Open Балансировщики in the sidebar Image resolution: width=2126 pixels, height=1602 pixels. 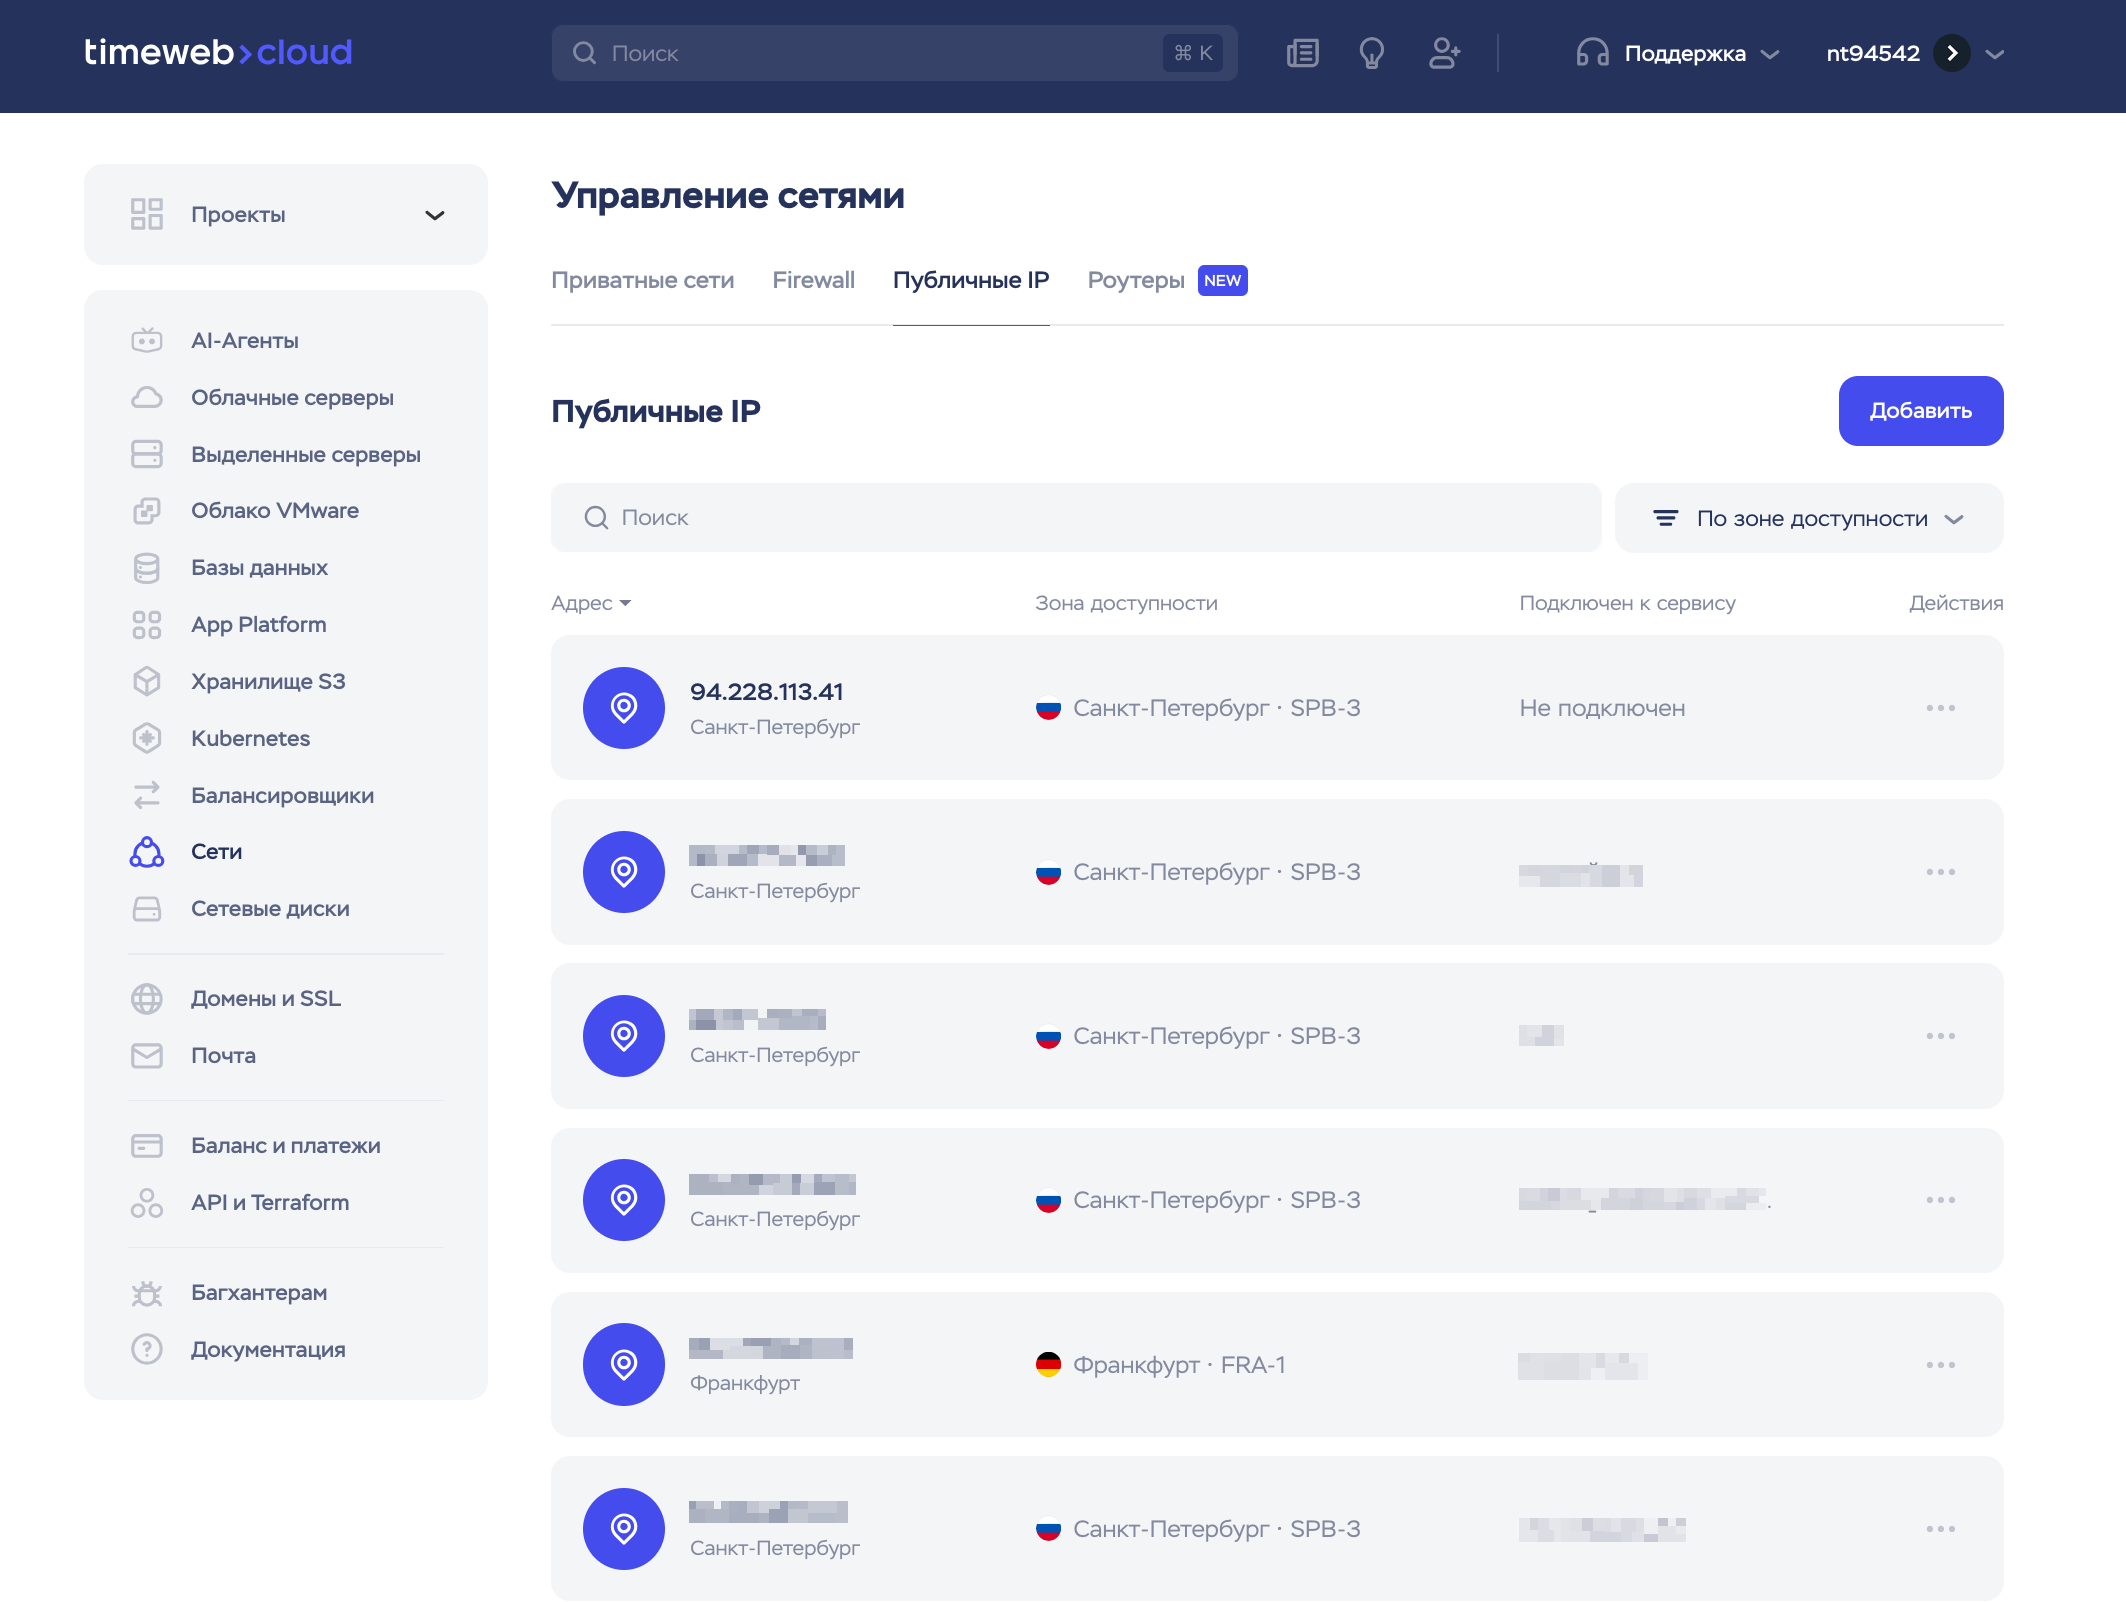(x=282, y=796)
